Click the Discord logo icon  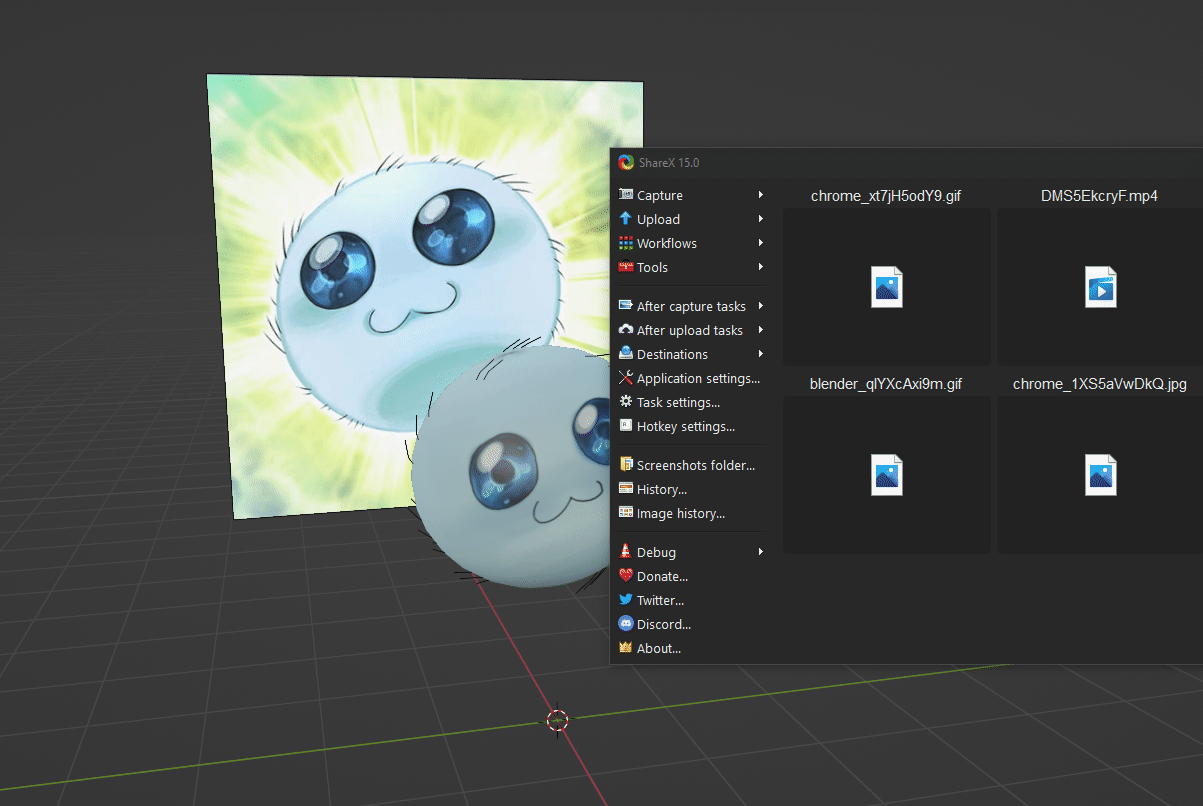(626, 624)
